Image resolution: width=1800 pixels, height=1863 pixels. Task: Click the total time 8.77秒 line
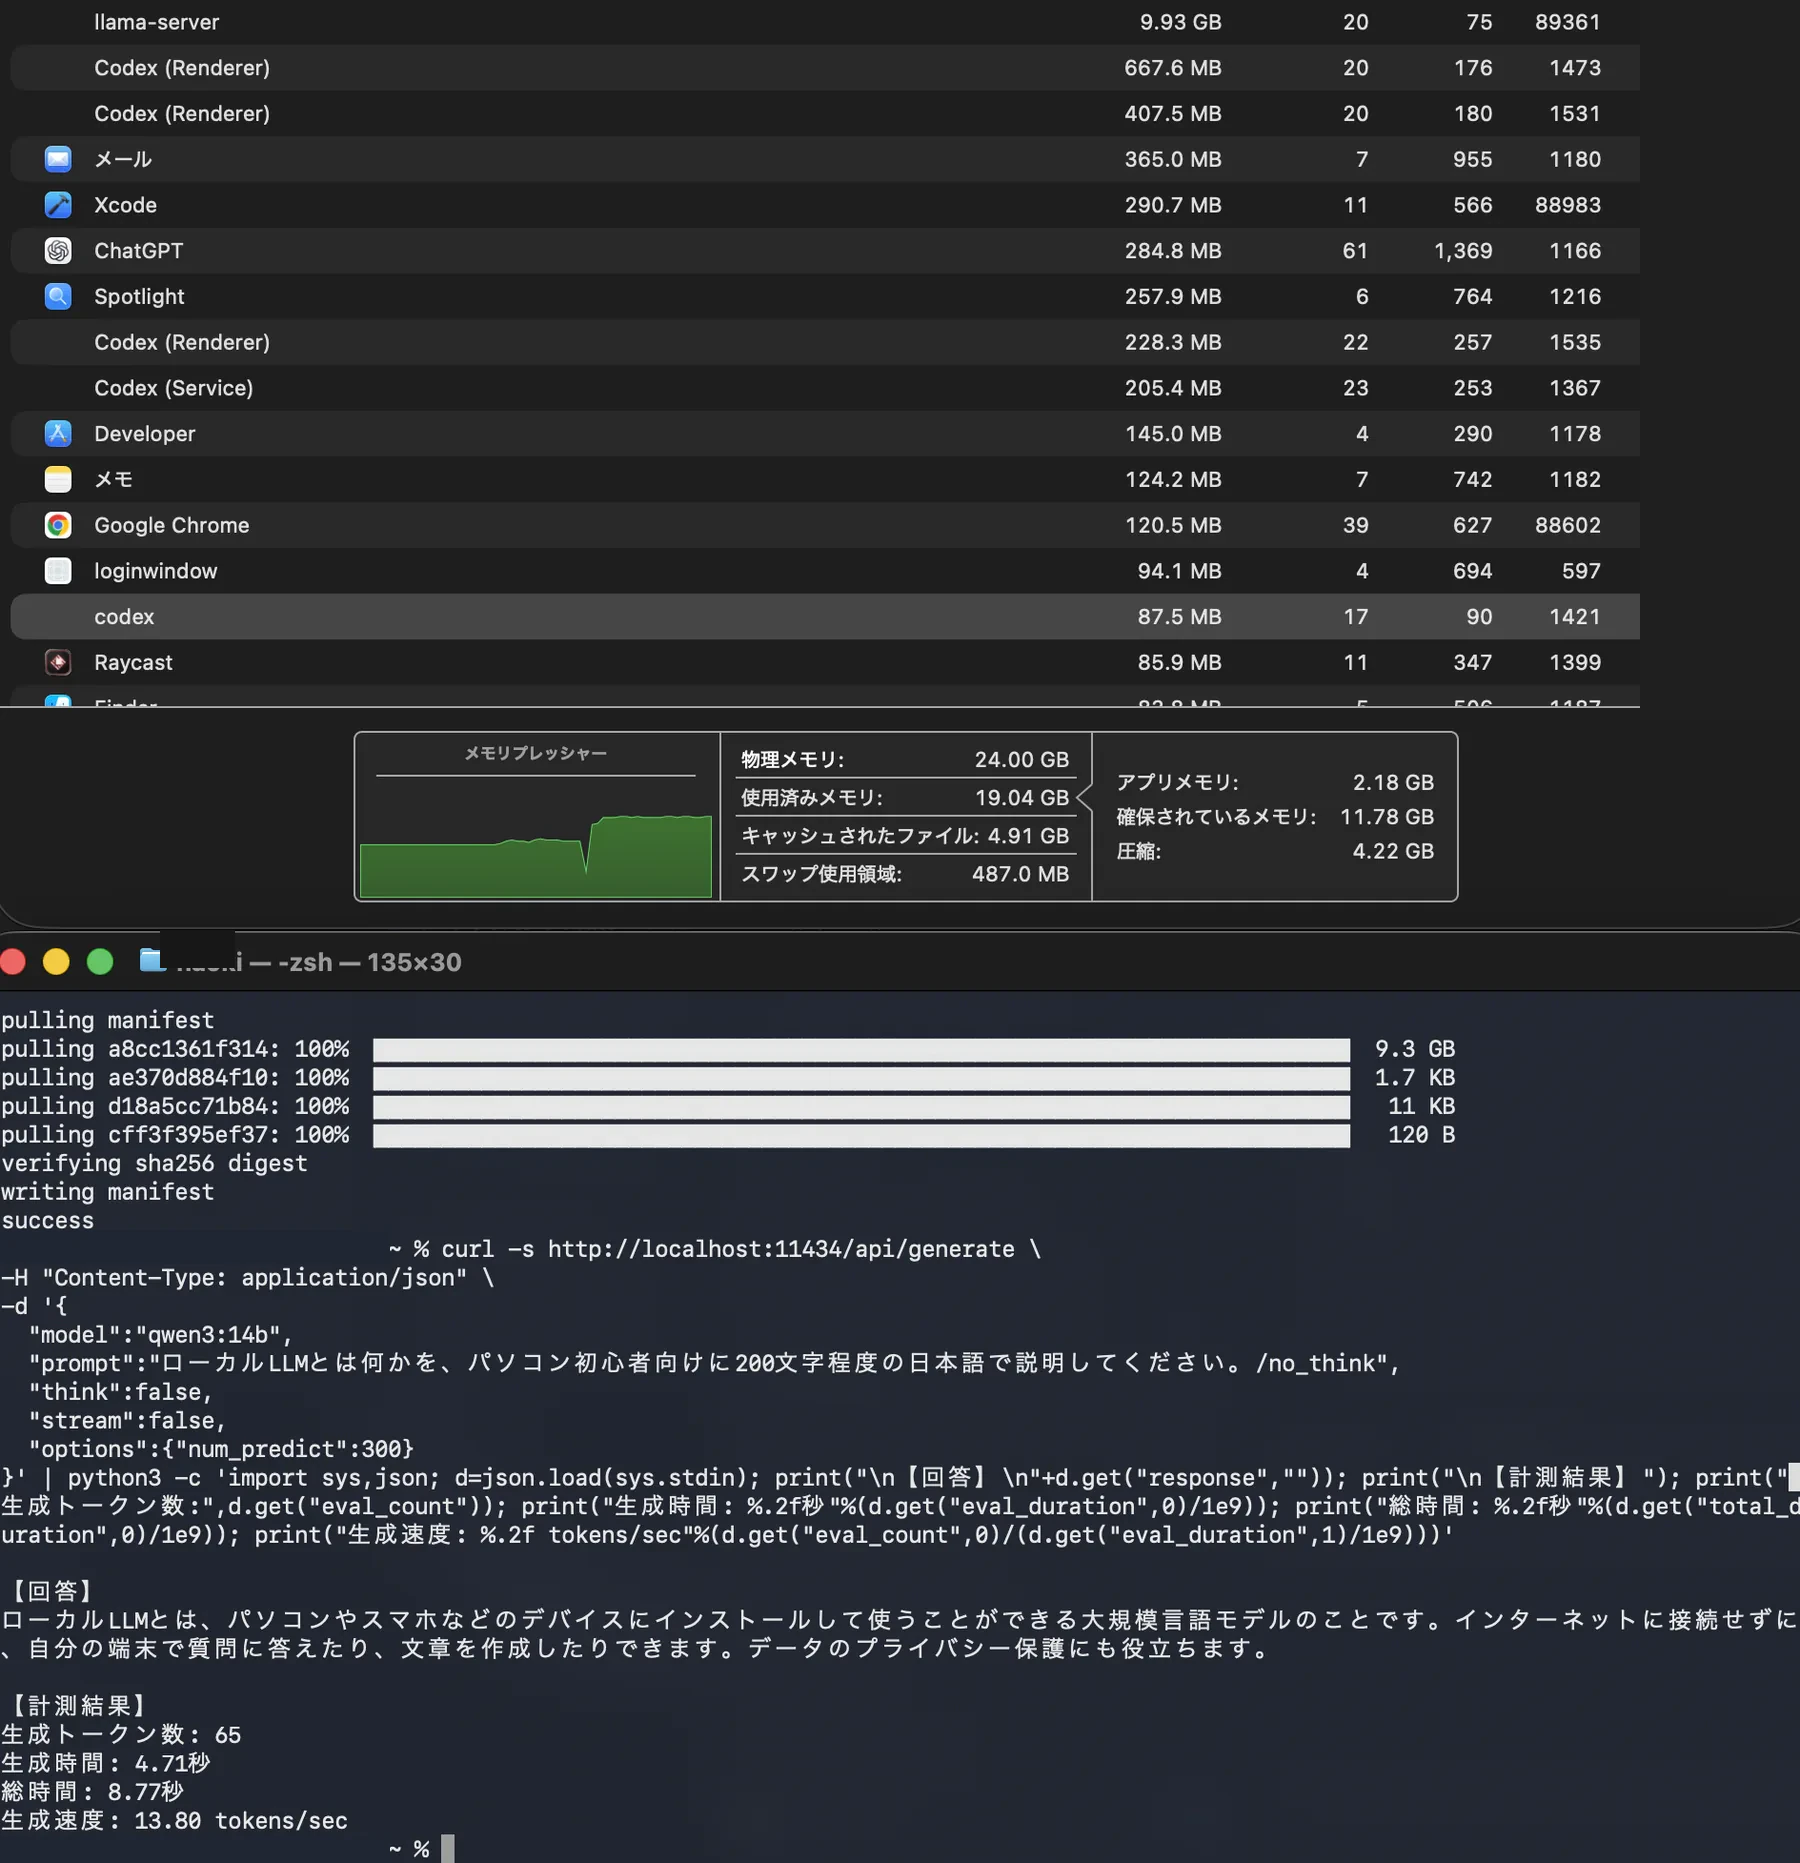93,1792
